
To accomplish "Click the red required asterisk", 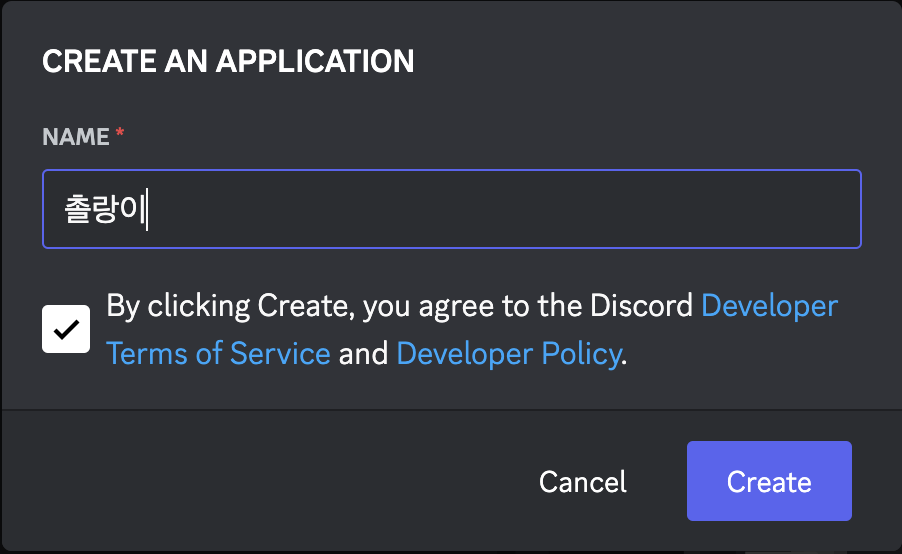I will tap(120, 135).
